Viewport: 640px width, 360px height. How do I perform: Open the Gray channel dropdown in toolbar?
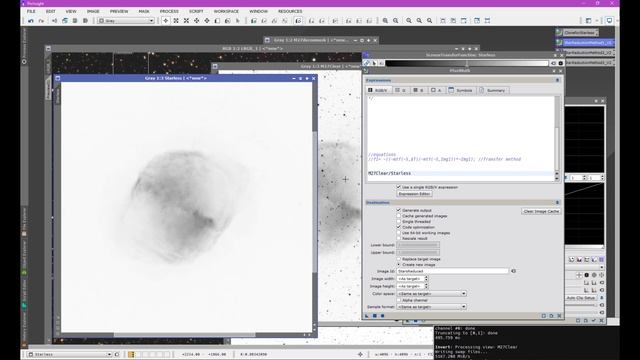point(126,20)
